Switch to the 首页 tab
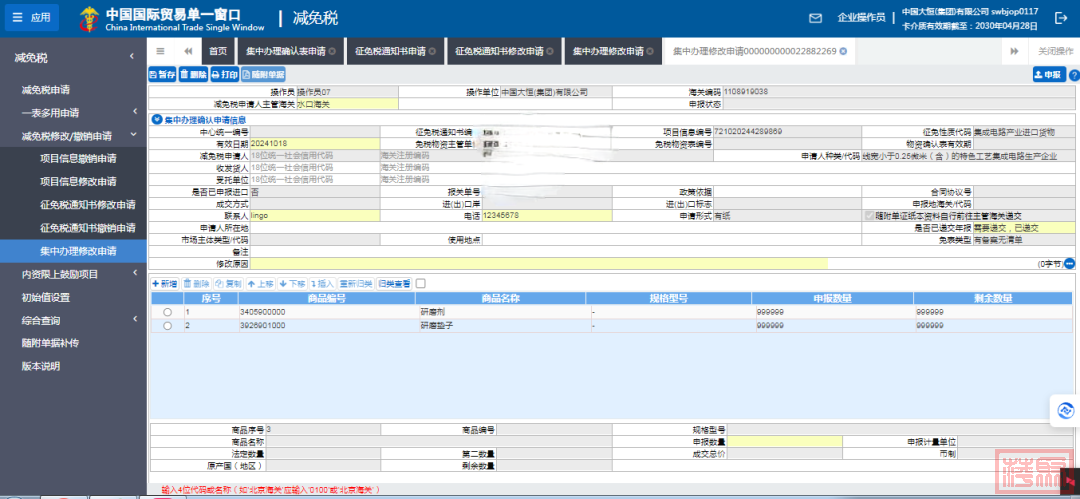This screenshot has width=1080, height=499. click(x=218, y=51)
